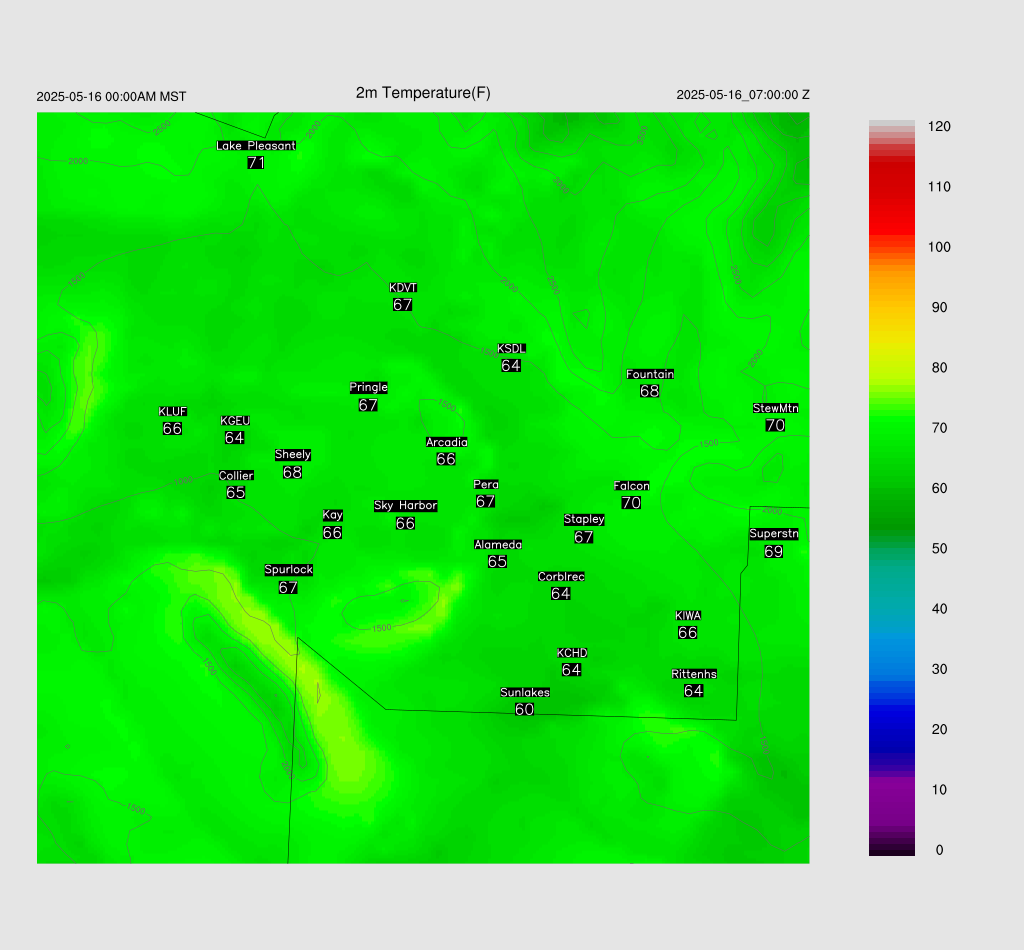Click the red 110 region of colorbar
Image resolution: width=1024 pixels, height=950 pixels.
891,187
